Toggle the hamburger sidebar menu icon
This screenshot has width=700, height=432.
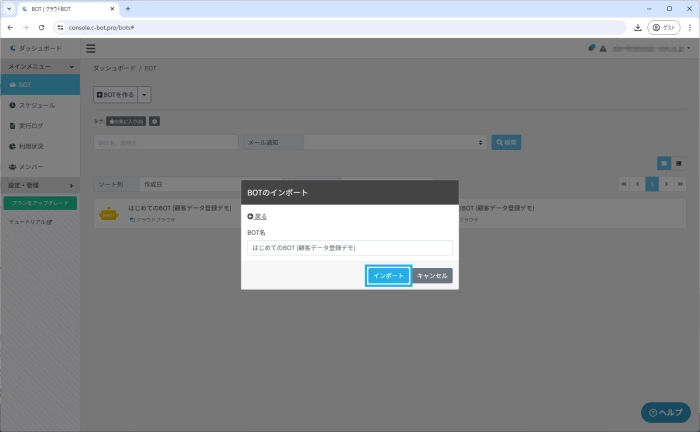91,48
